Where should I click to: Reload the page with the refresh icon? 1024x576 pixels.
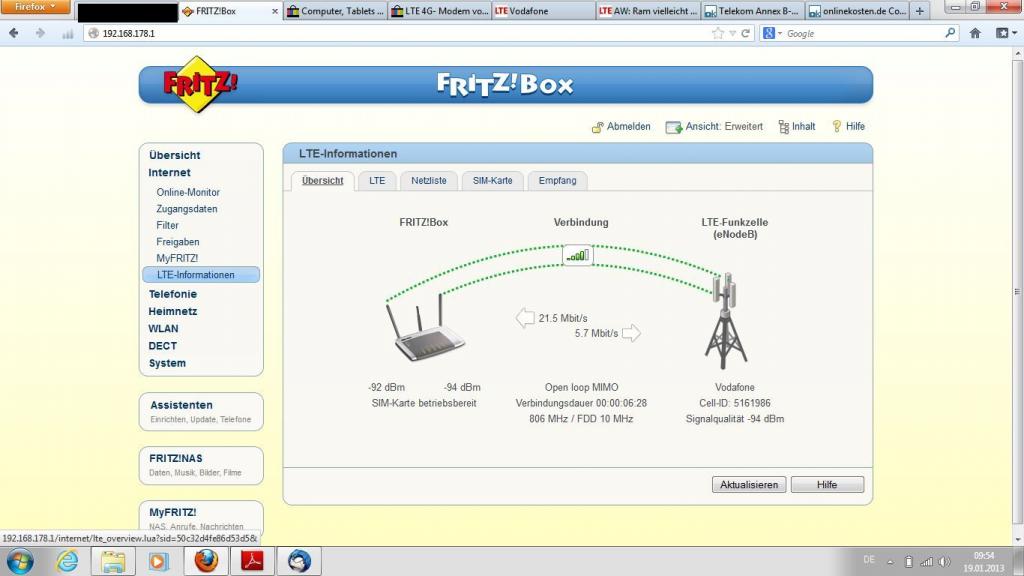coord(745,33)
